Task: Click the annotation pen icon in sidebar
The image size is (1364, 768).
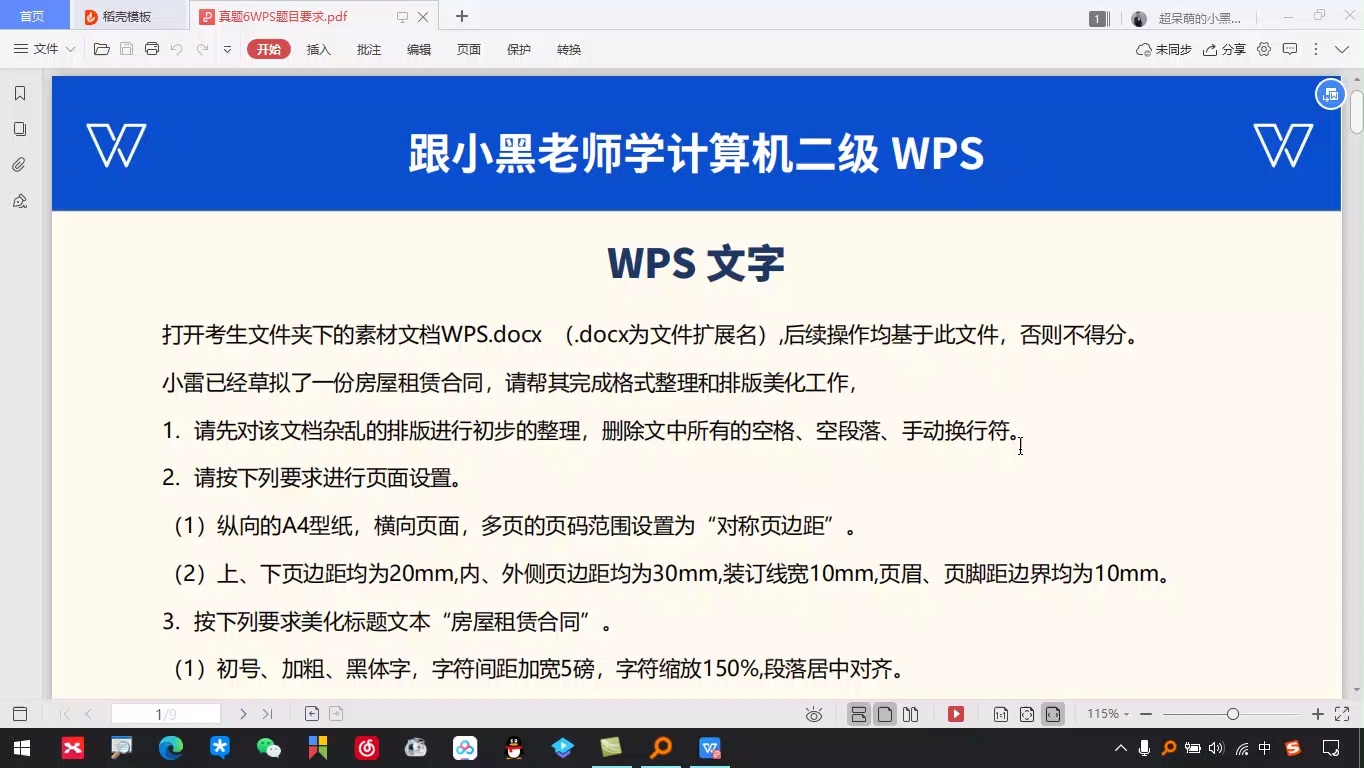Action: click(x=18, y=200)
